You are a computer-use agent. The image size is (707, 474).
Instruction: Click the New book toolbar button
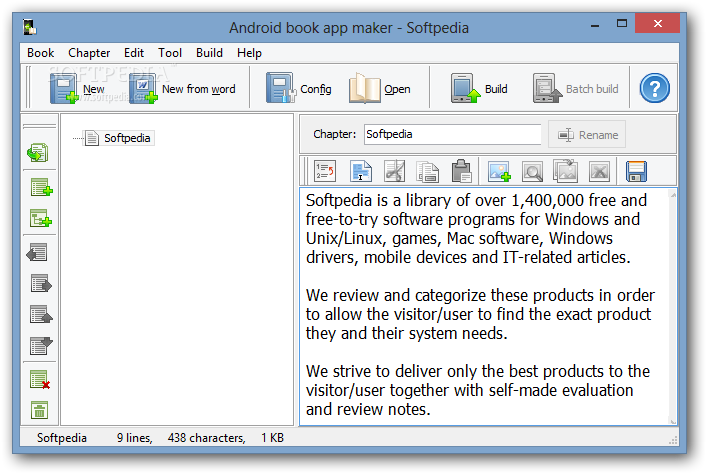click(78, 89)
